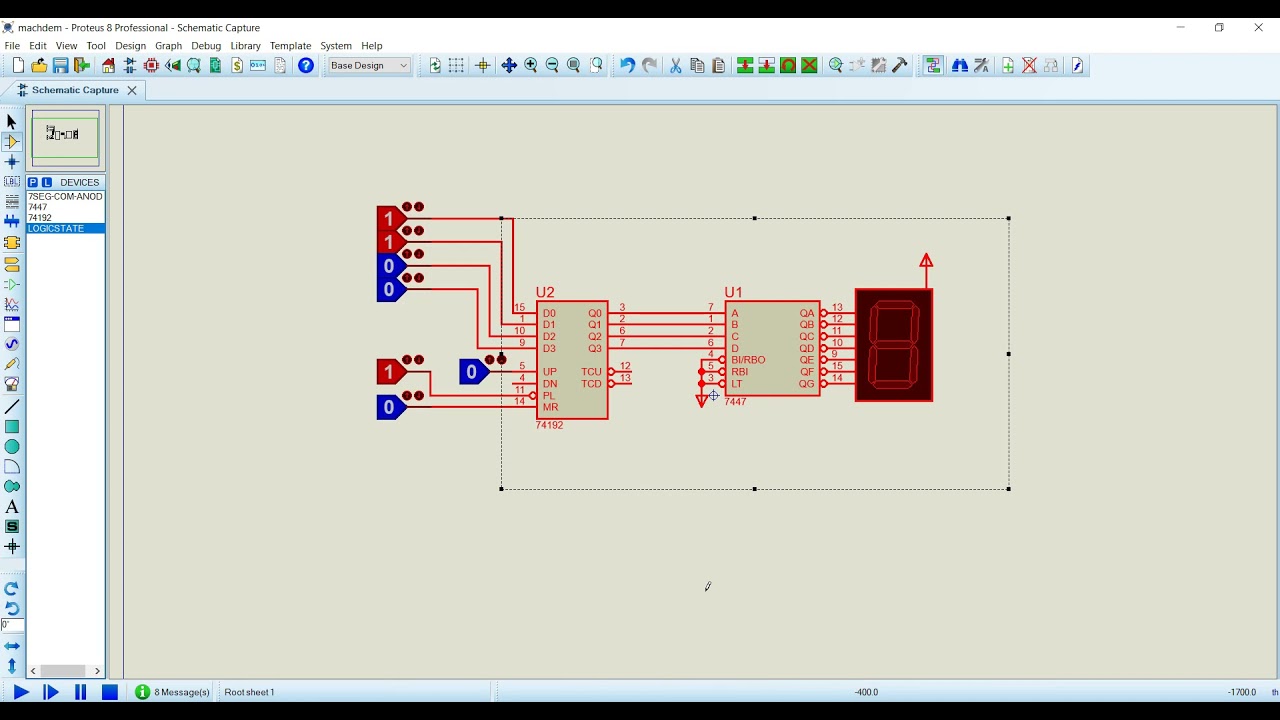
Task: Rotate the selected block using green rotate icon
Action: pyautogui.click(x=788, y=66)
